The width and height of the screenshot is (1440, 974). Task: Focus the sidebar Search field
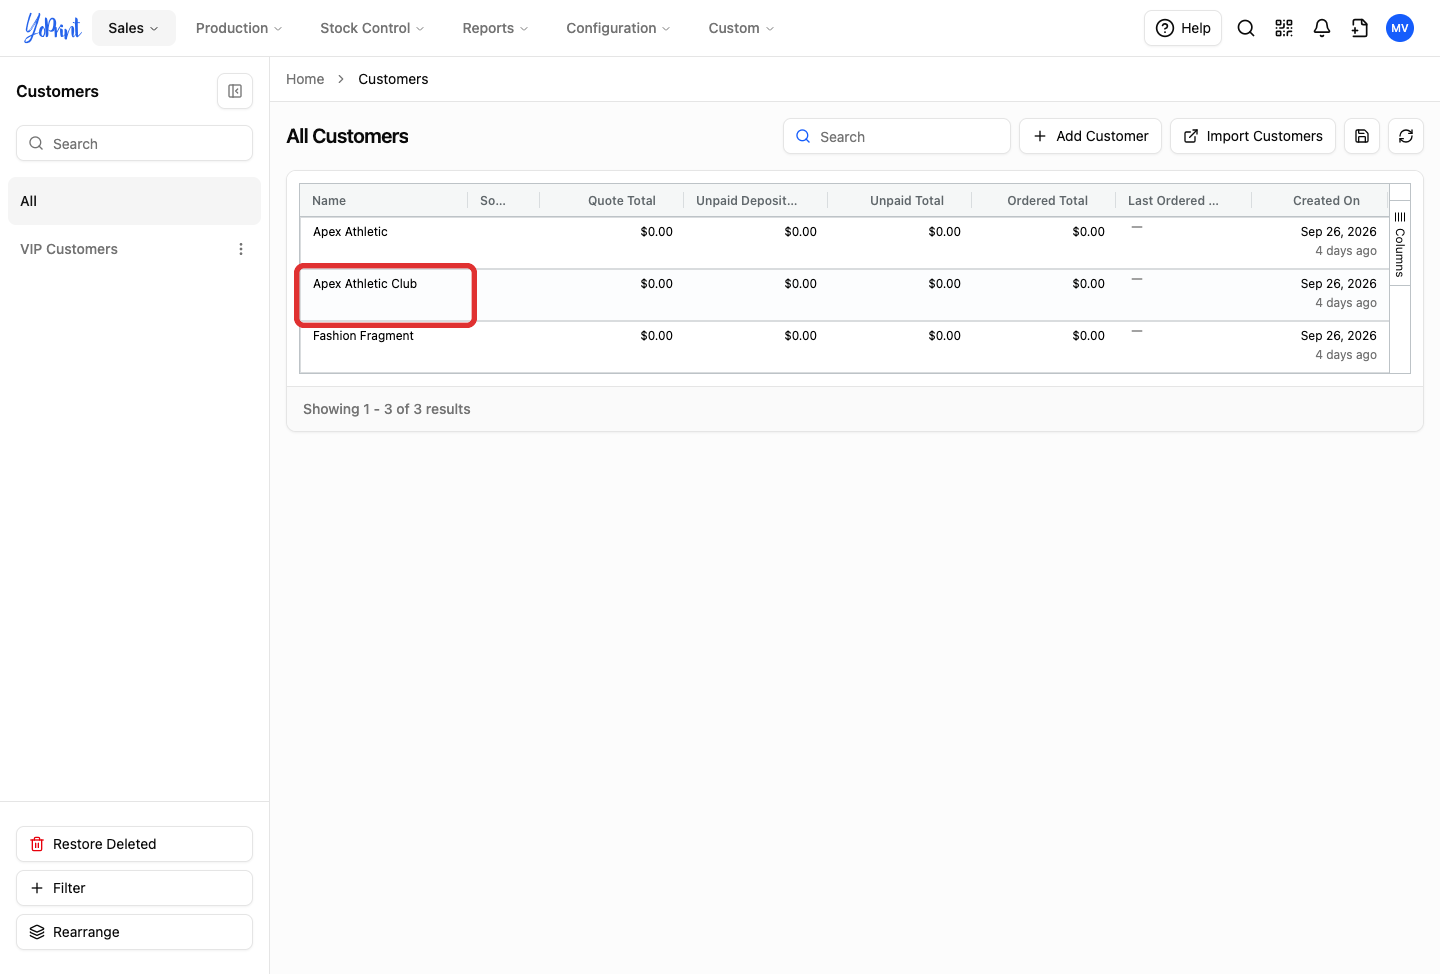pos(134,143)
